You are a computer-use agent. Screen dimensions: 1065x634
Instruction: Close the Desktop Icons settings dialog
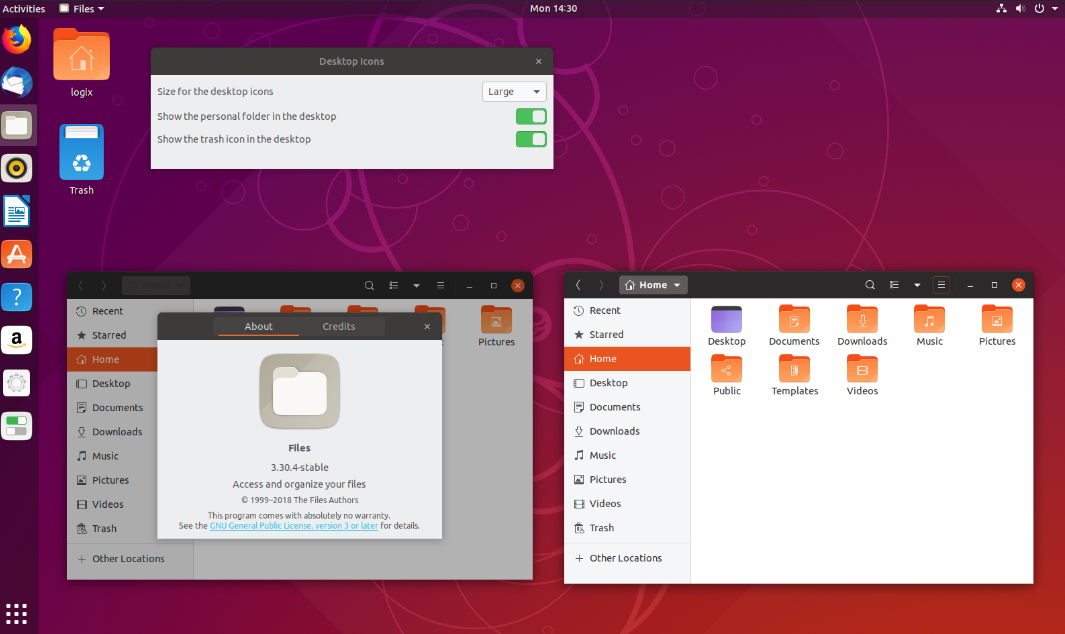(539, 61)
